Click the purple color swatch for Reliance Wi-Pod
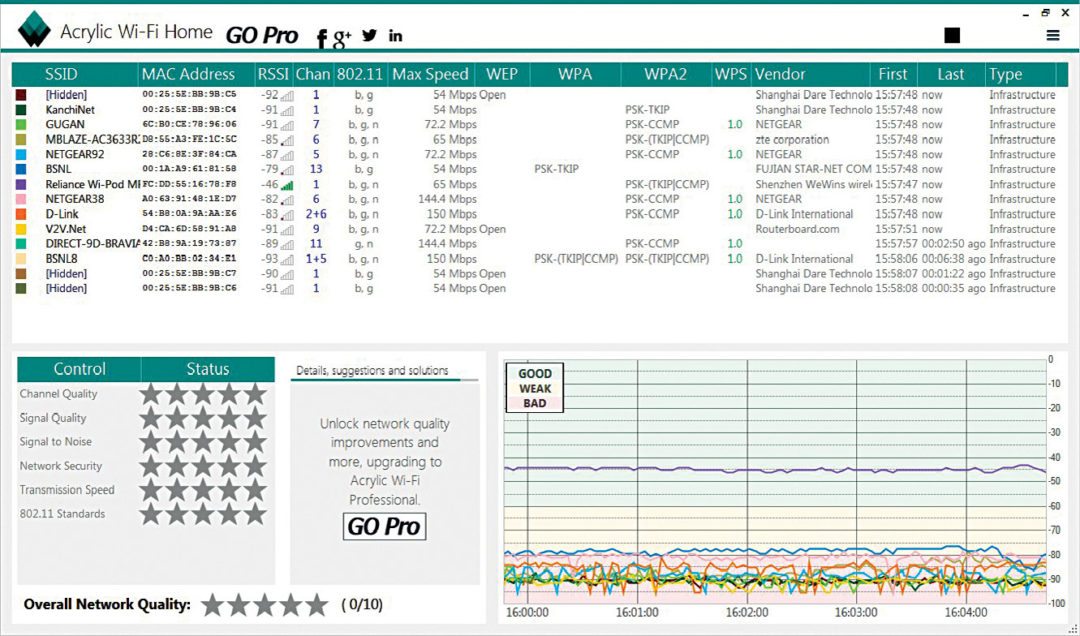The height and width of the screenshot is (636, 1080). coord(22,185)
